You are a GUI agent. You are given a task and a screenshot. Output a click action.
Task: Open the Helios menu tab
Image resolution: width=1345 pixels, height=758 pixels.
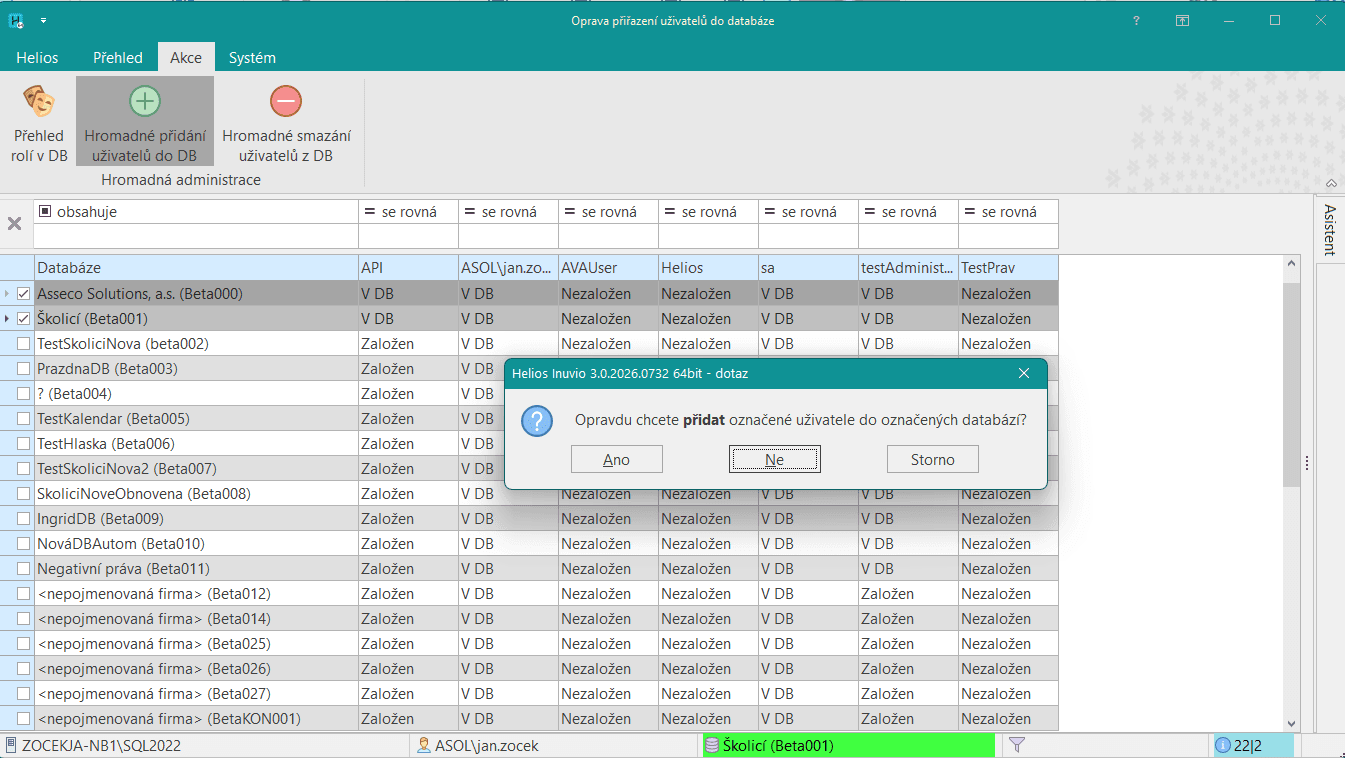(37, 57)
